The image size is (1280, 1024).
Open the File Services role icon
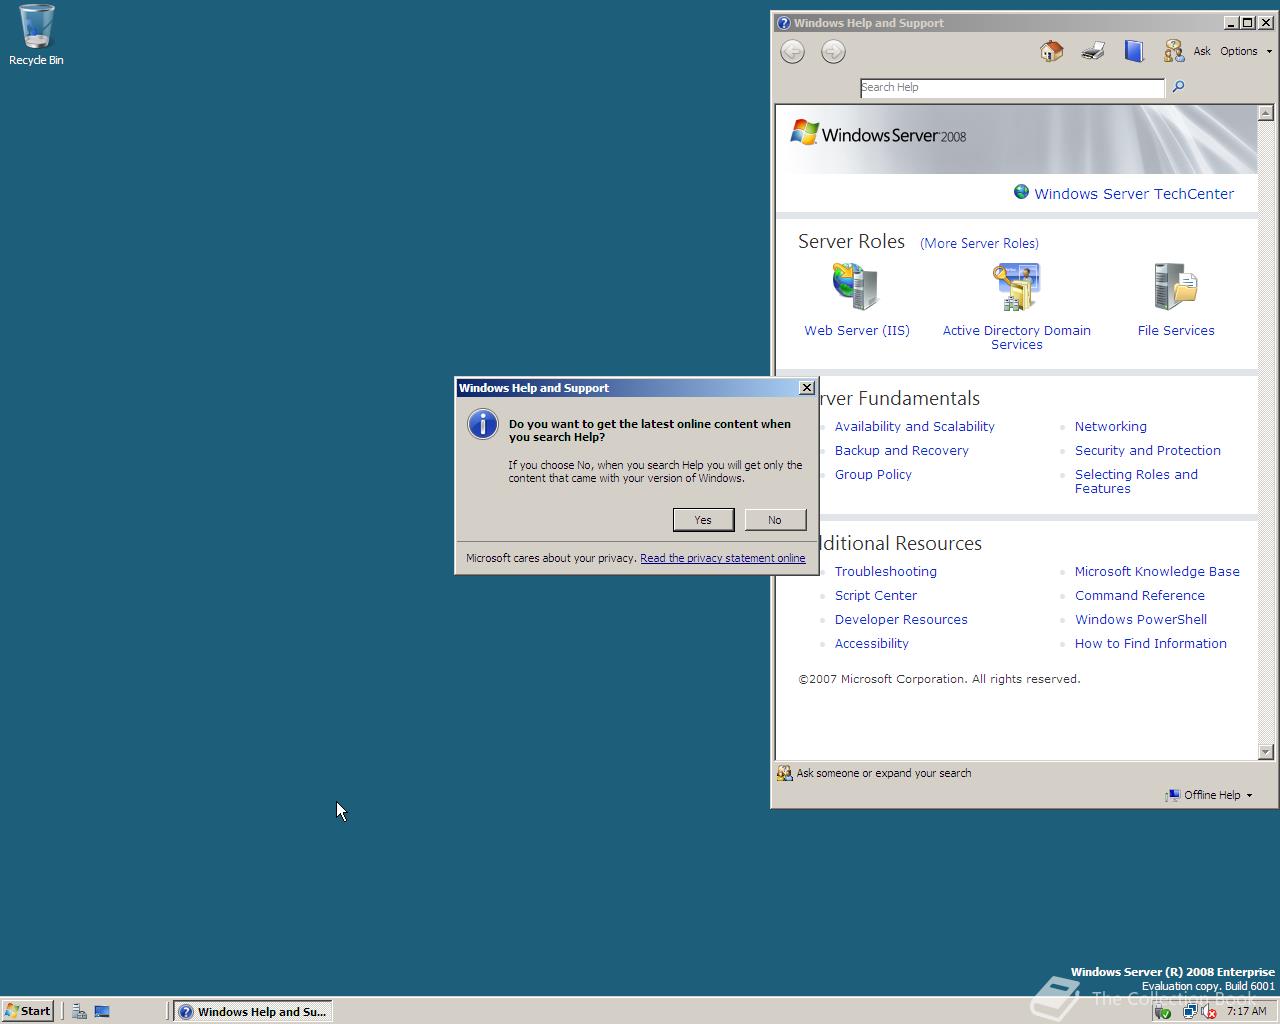coord(1175,287)
